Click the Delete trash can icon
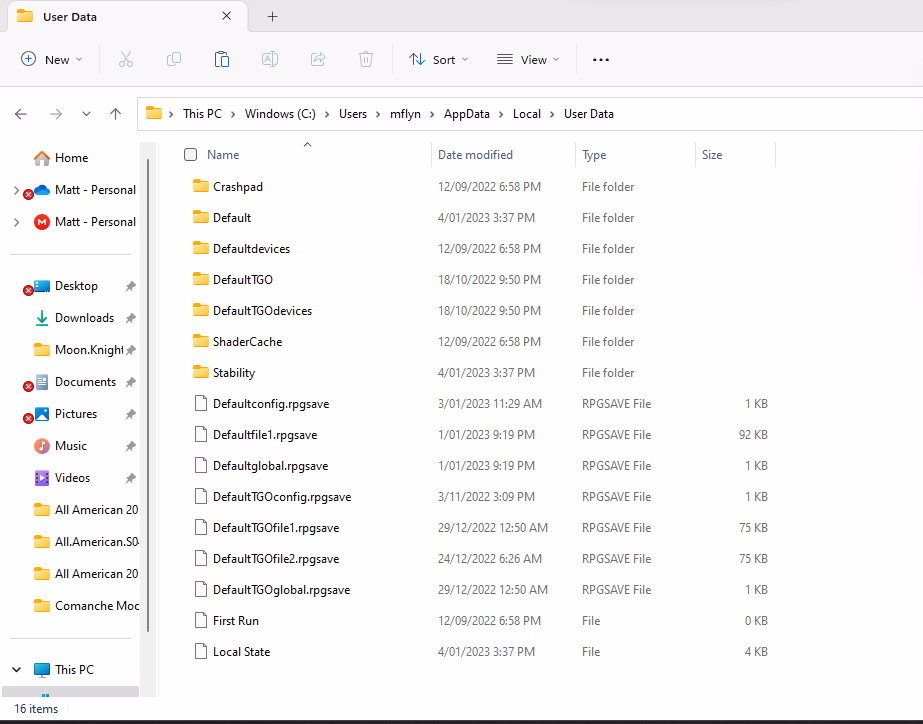The image size is (923, 724). pos(366,60)
